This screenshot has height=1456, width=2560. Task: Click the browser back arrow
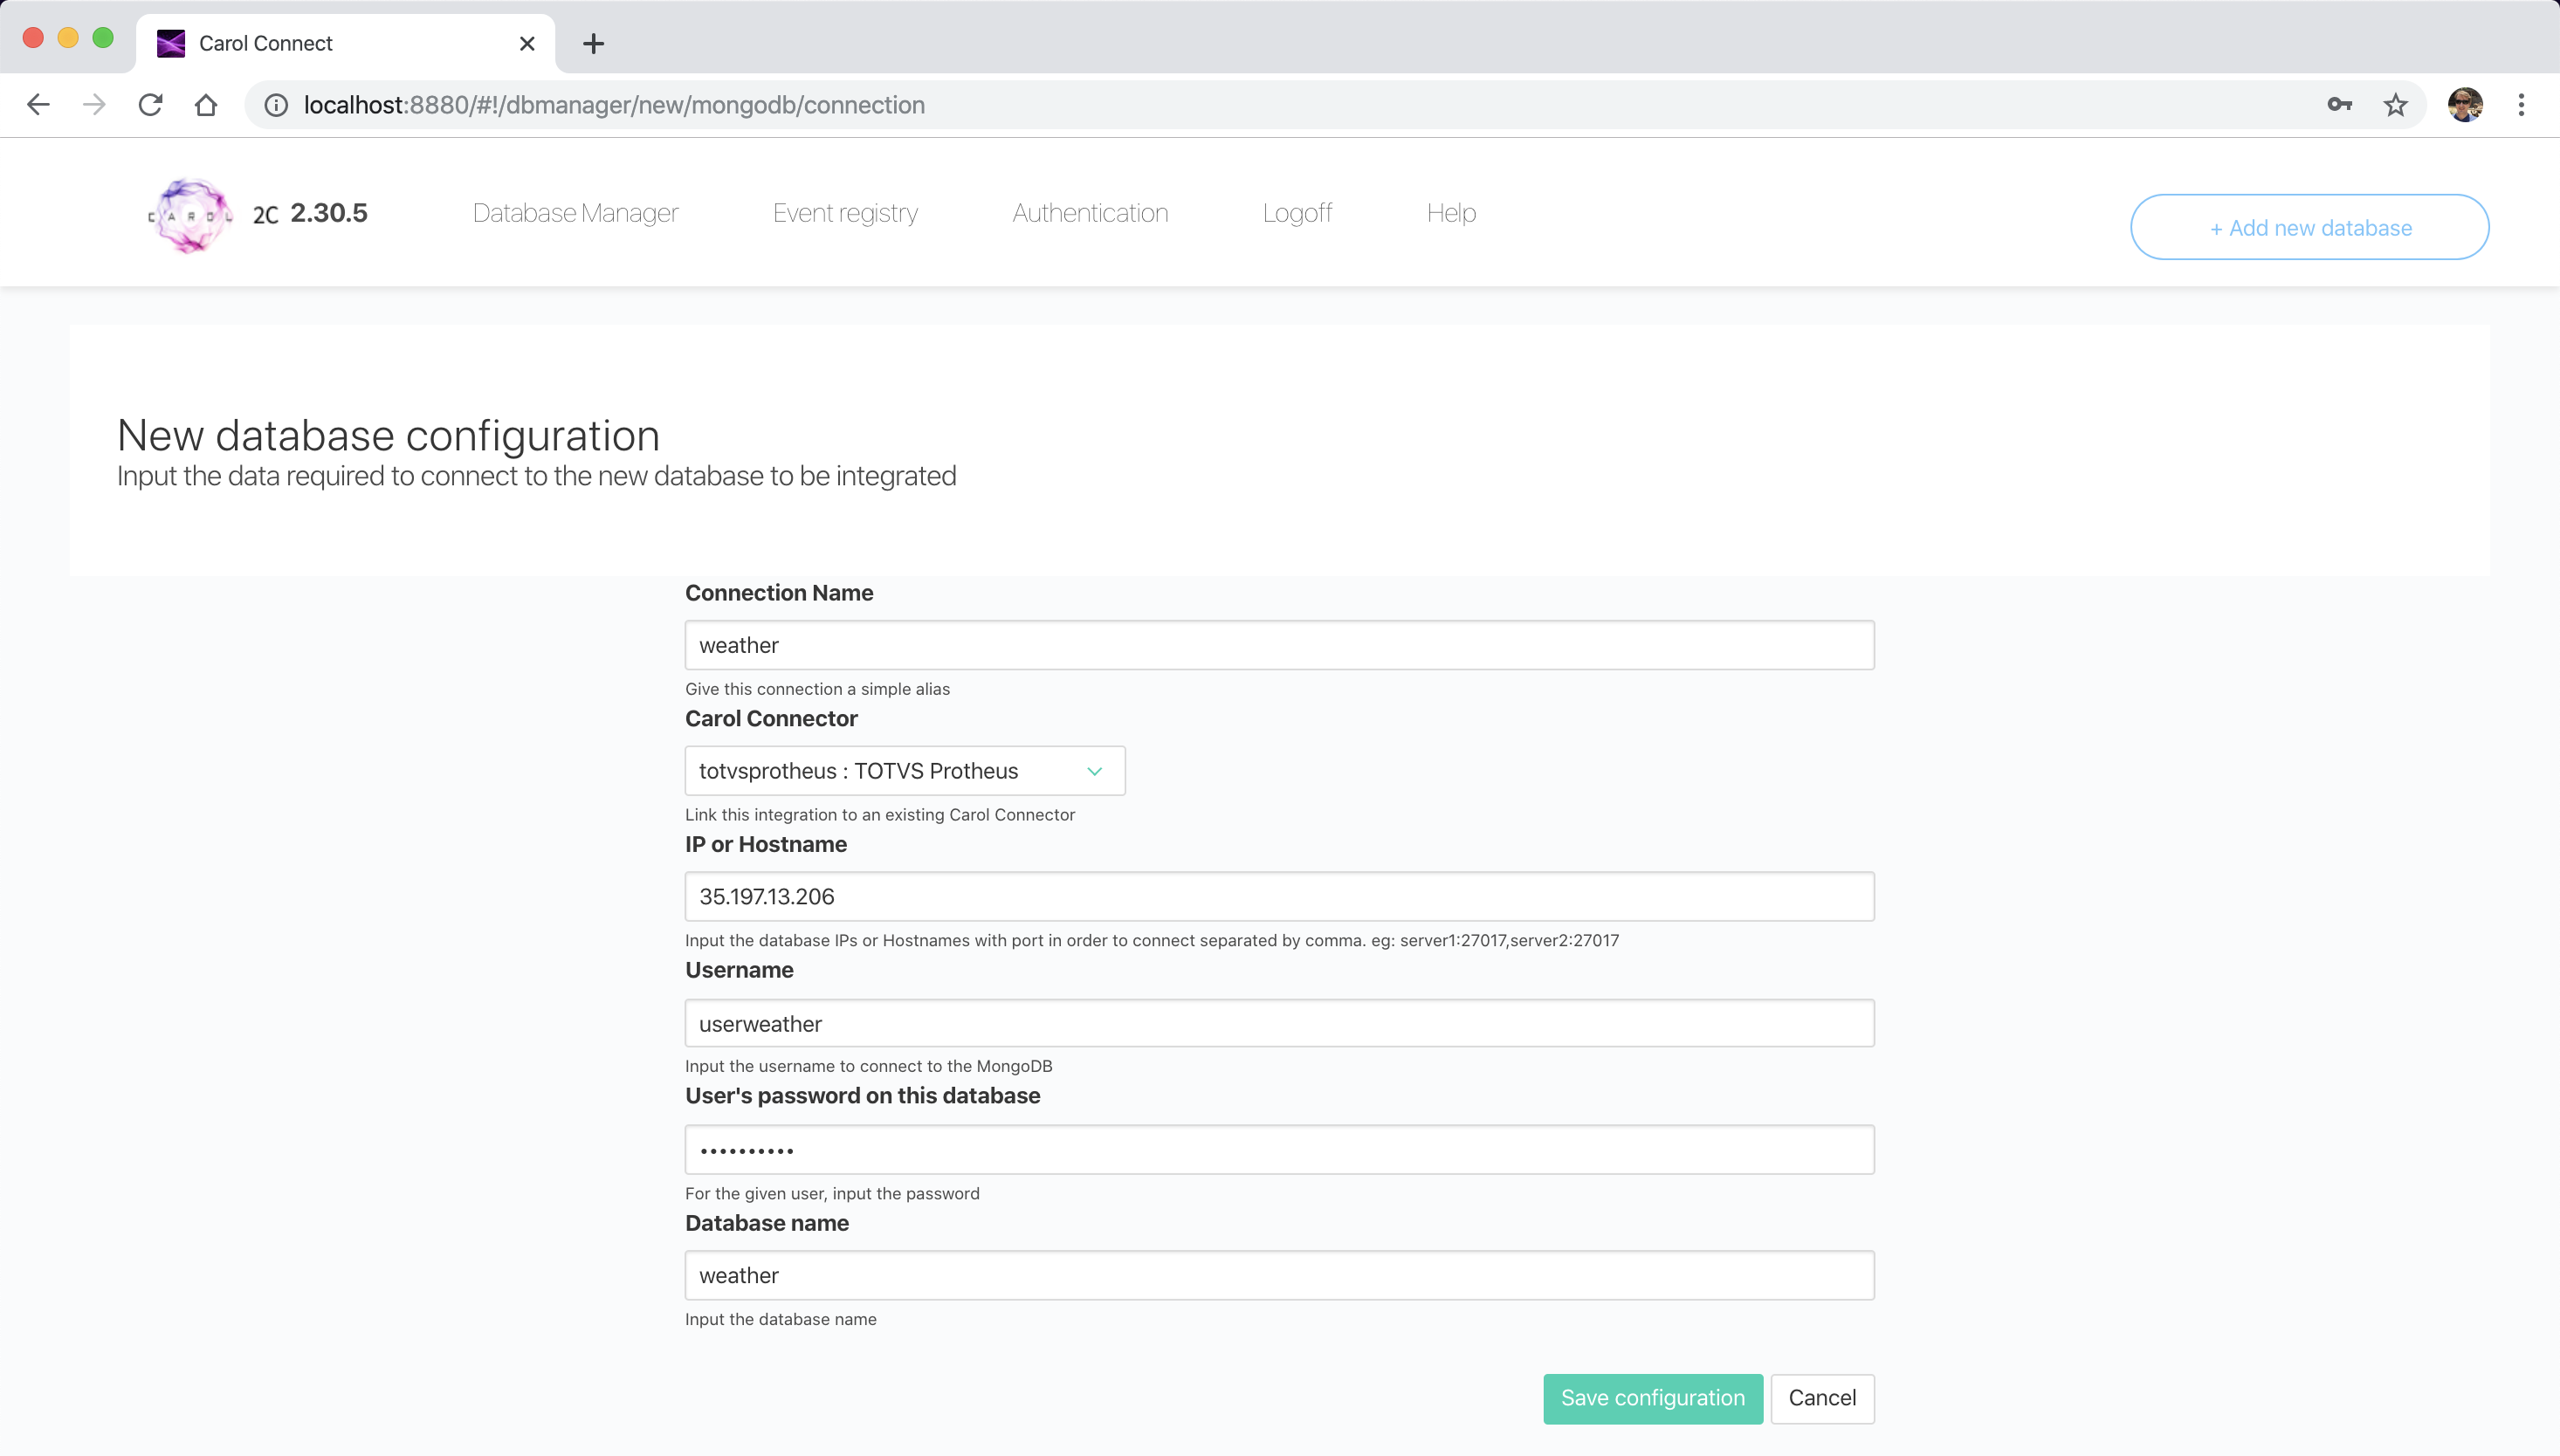pyautogui.click(x=38, y=105)
